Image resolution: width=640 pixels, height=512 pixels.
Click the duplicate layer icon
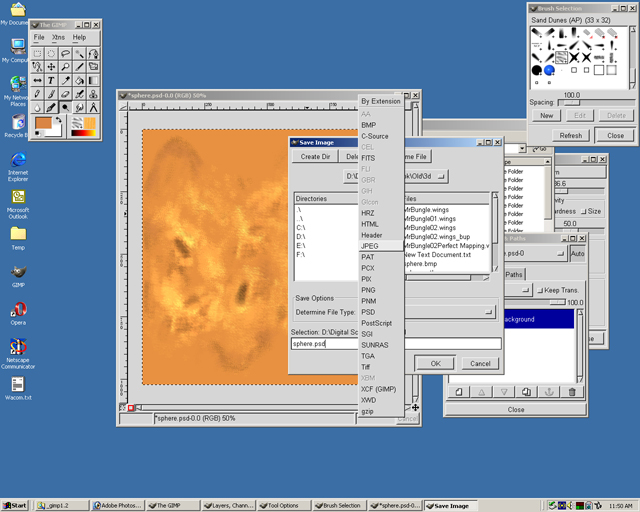coord(526,392)
